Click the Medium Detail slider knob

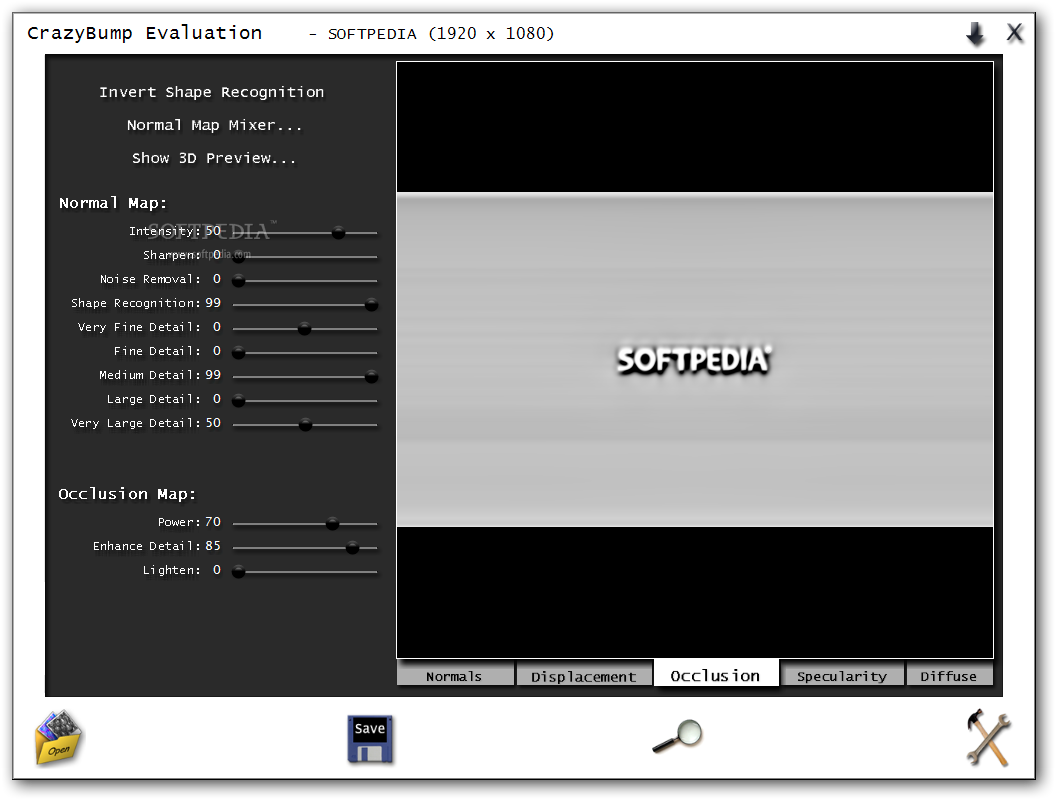coord(371,377)
